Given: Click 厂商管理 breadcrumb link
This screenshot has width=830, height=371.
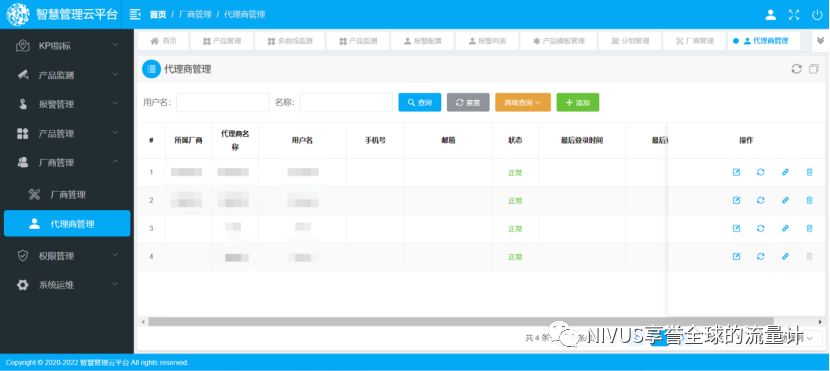Looking at the screenshot, I should pyautogui.click(x=195, y=14).
